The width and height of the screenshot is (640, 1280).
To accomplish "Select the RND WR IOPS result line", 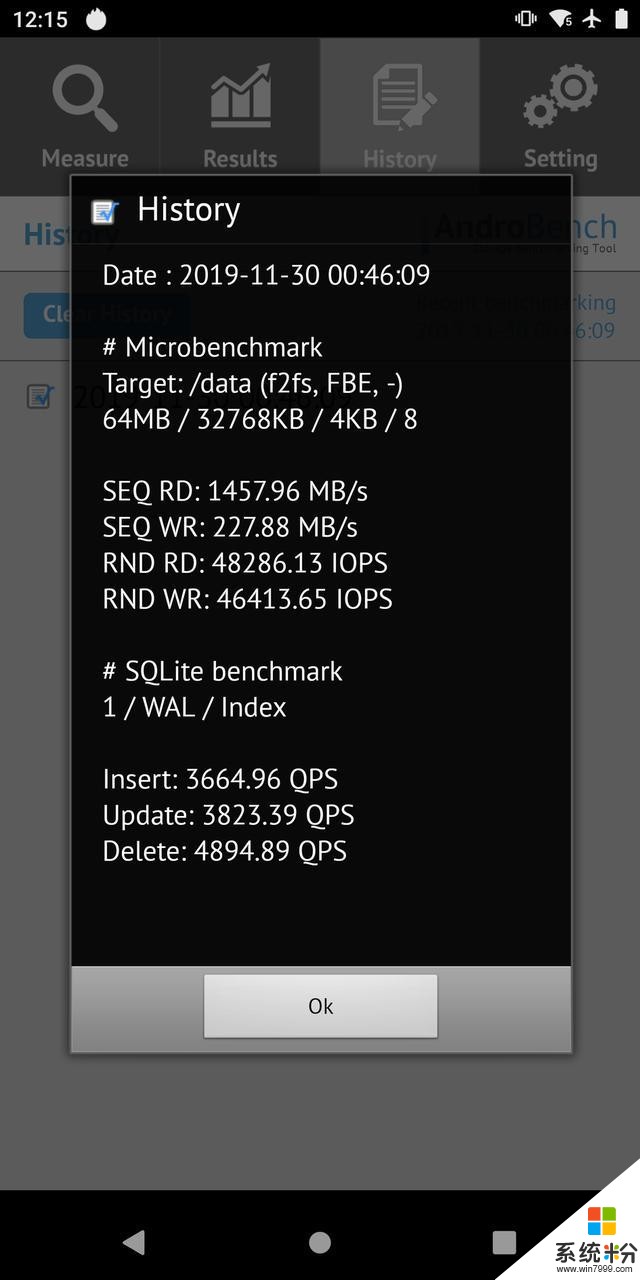I will 247,599.
